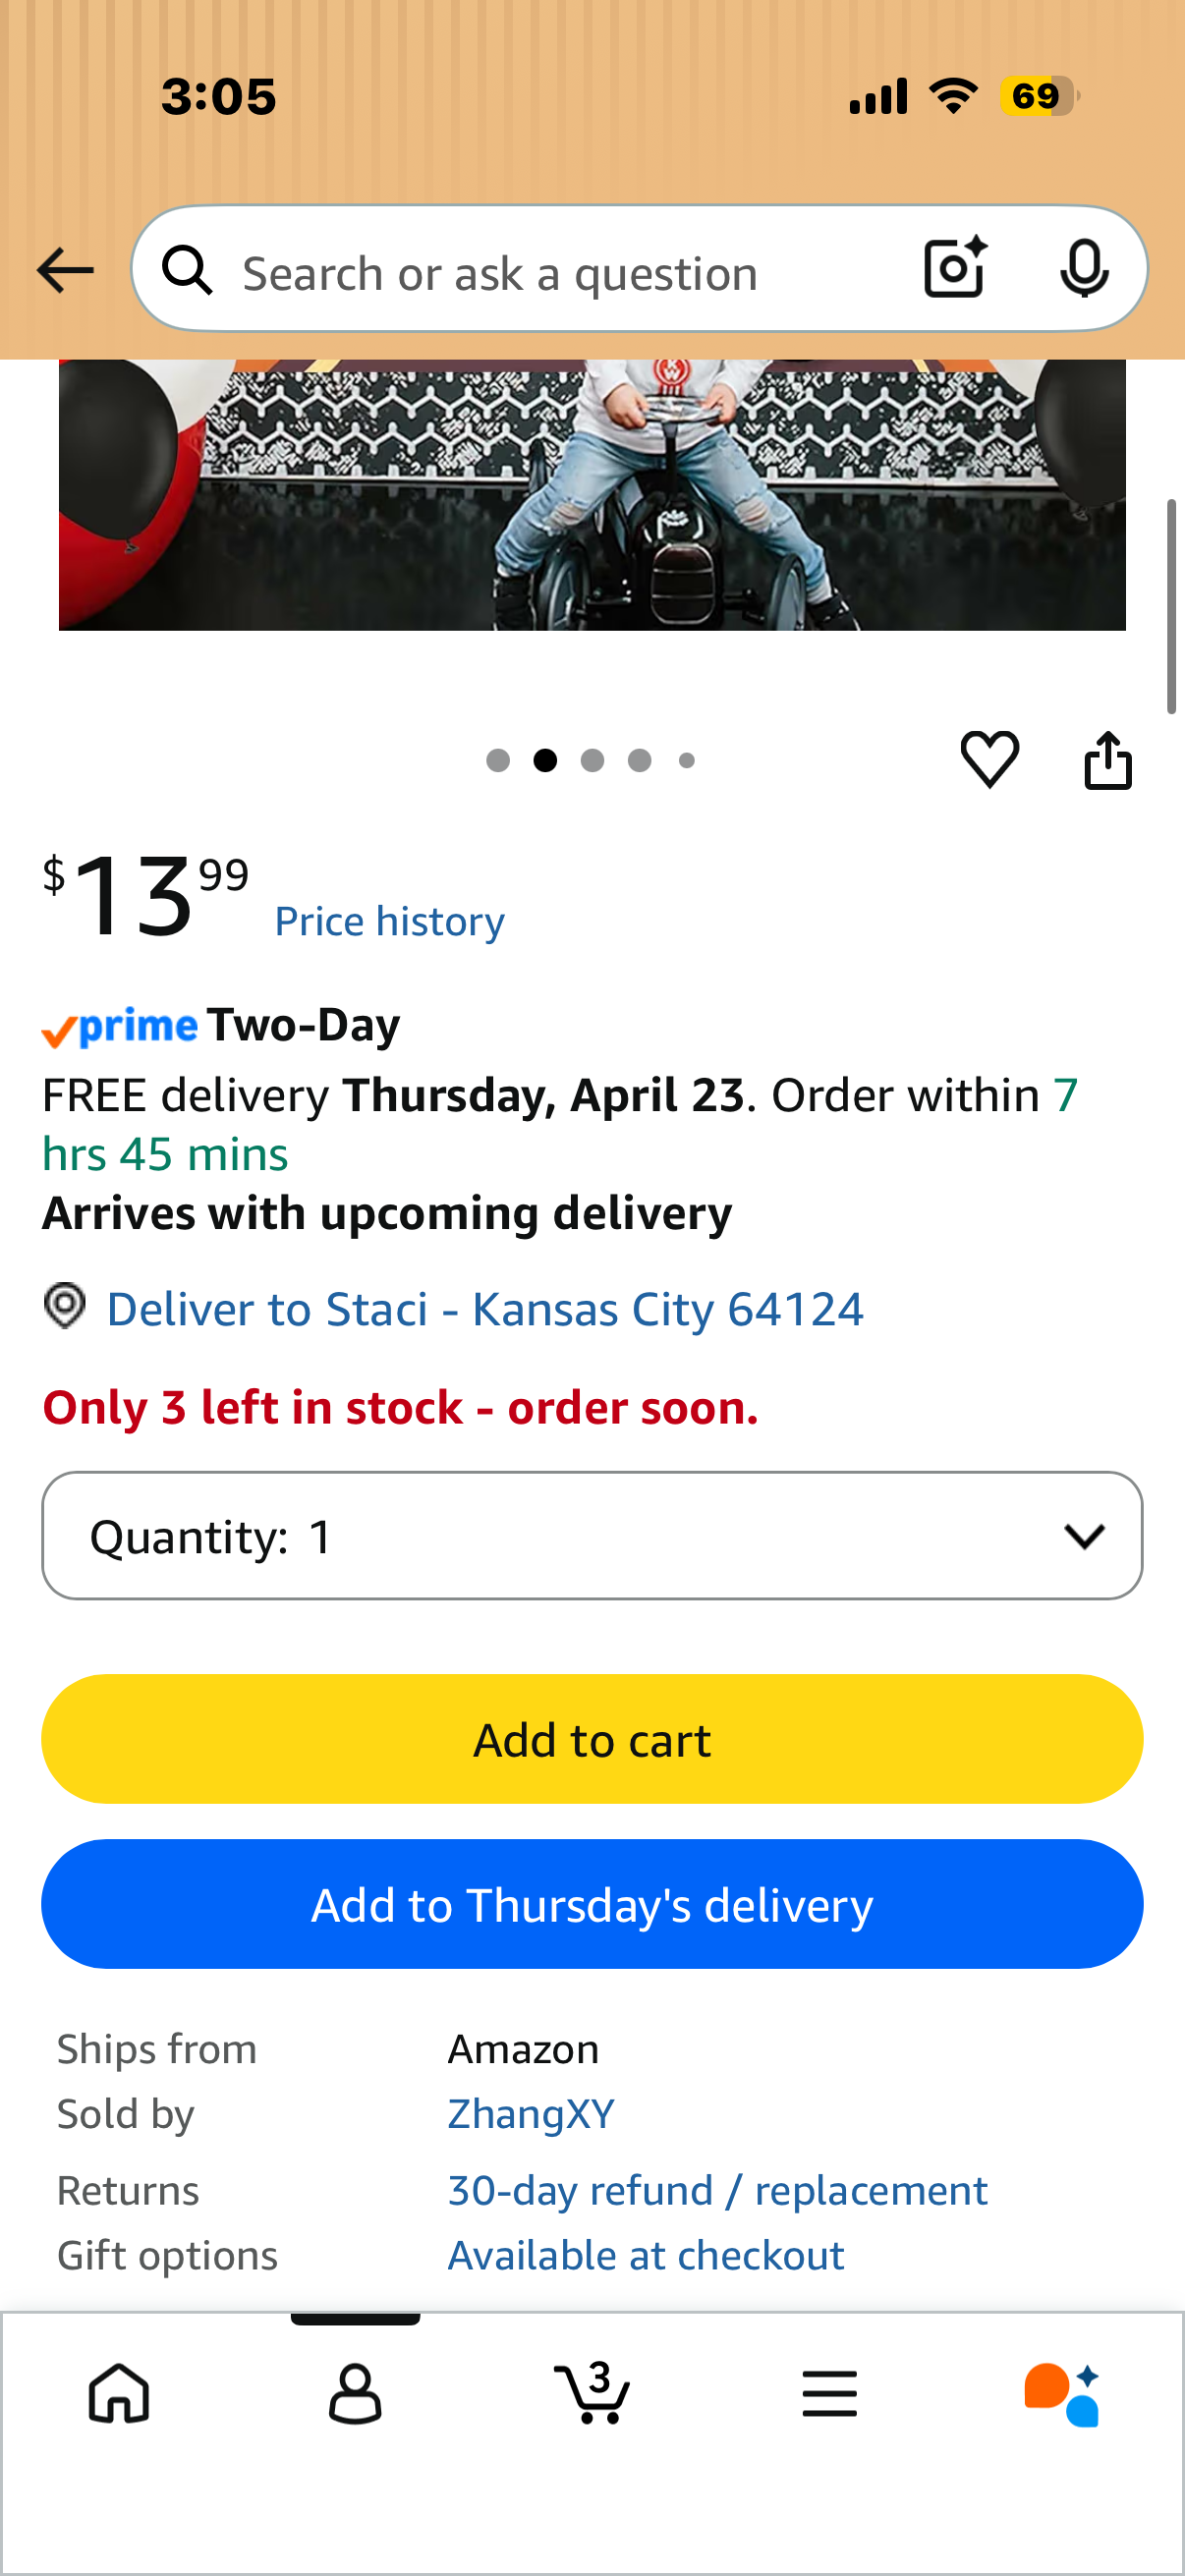
Task: Open the hamburger menu tab
Action: [x=829, y=2393]
